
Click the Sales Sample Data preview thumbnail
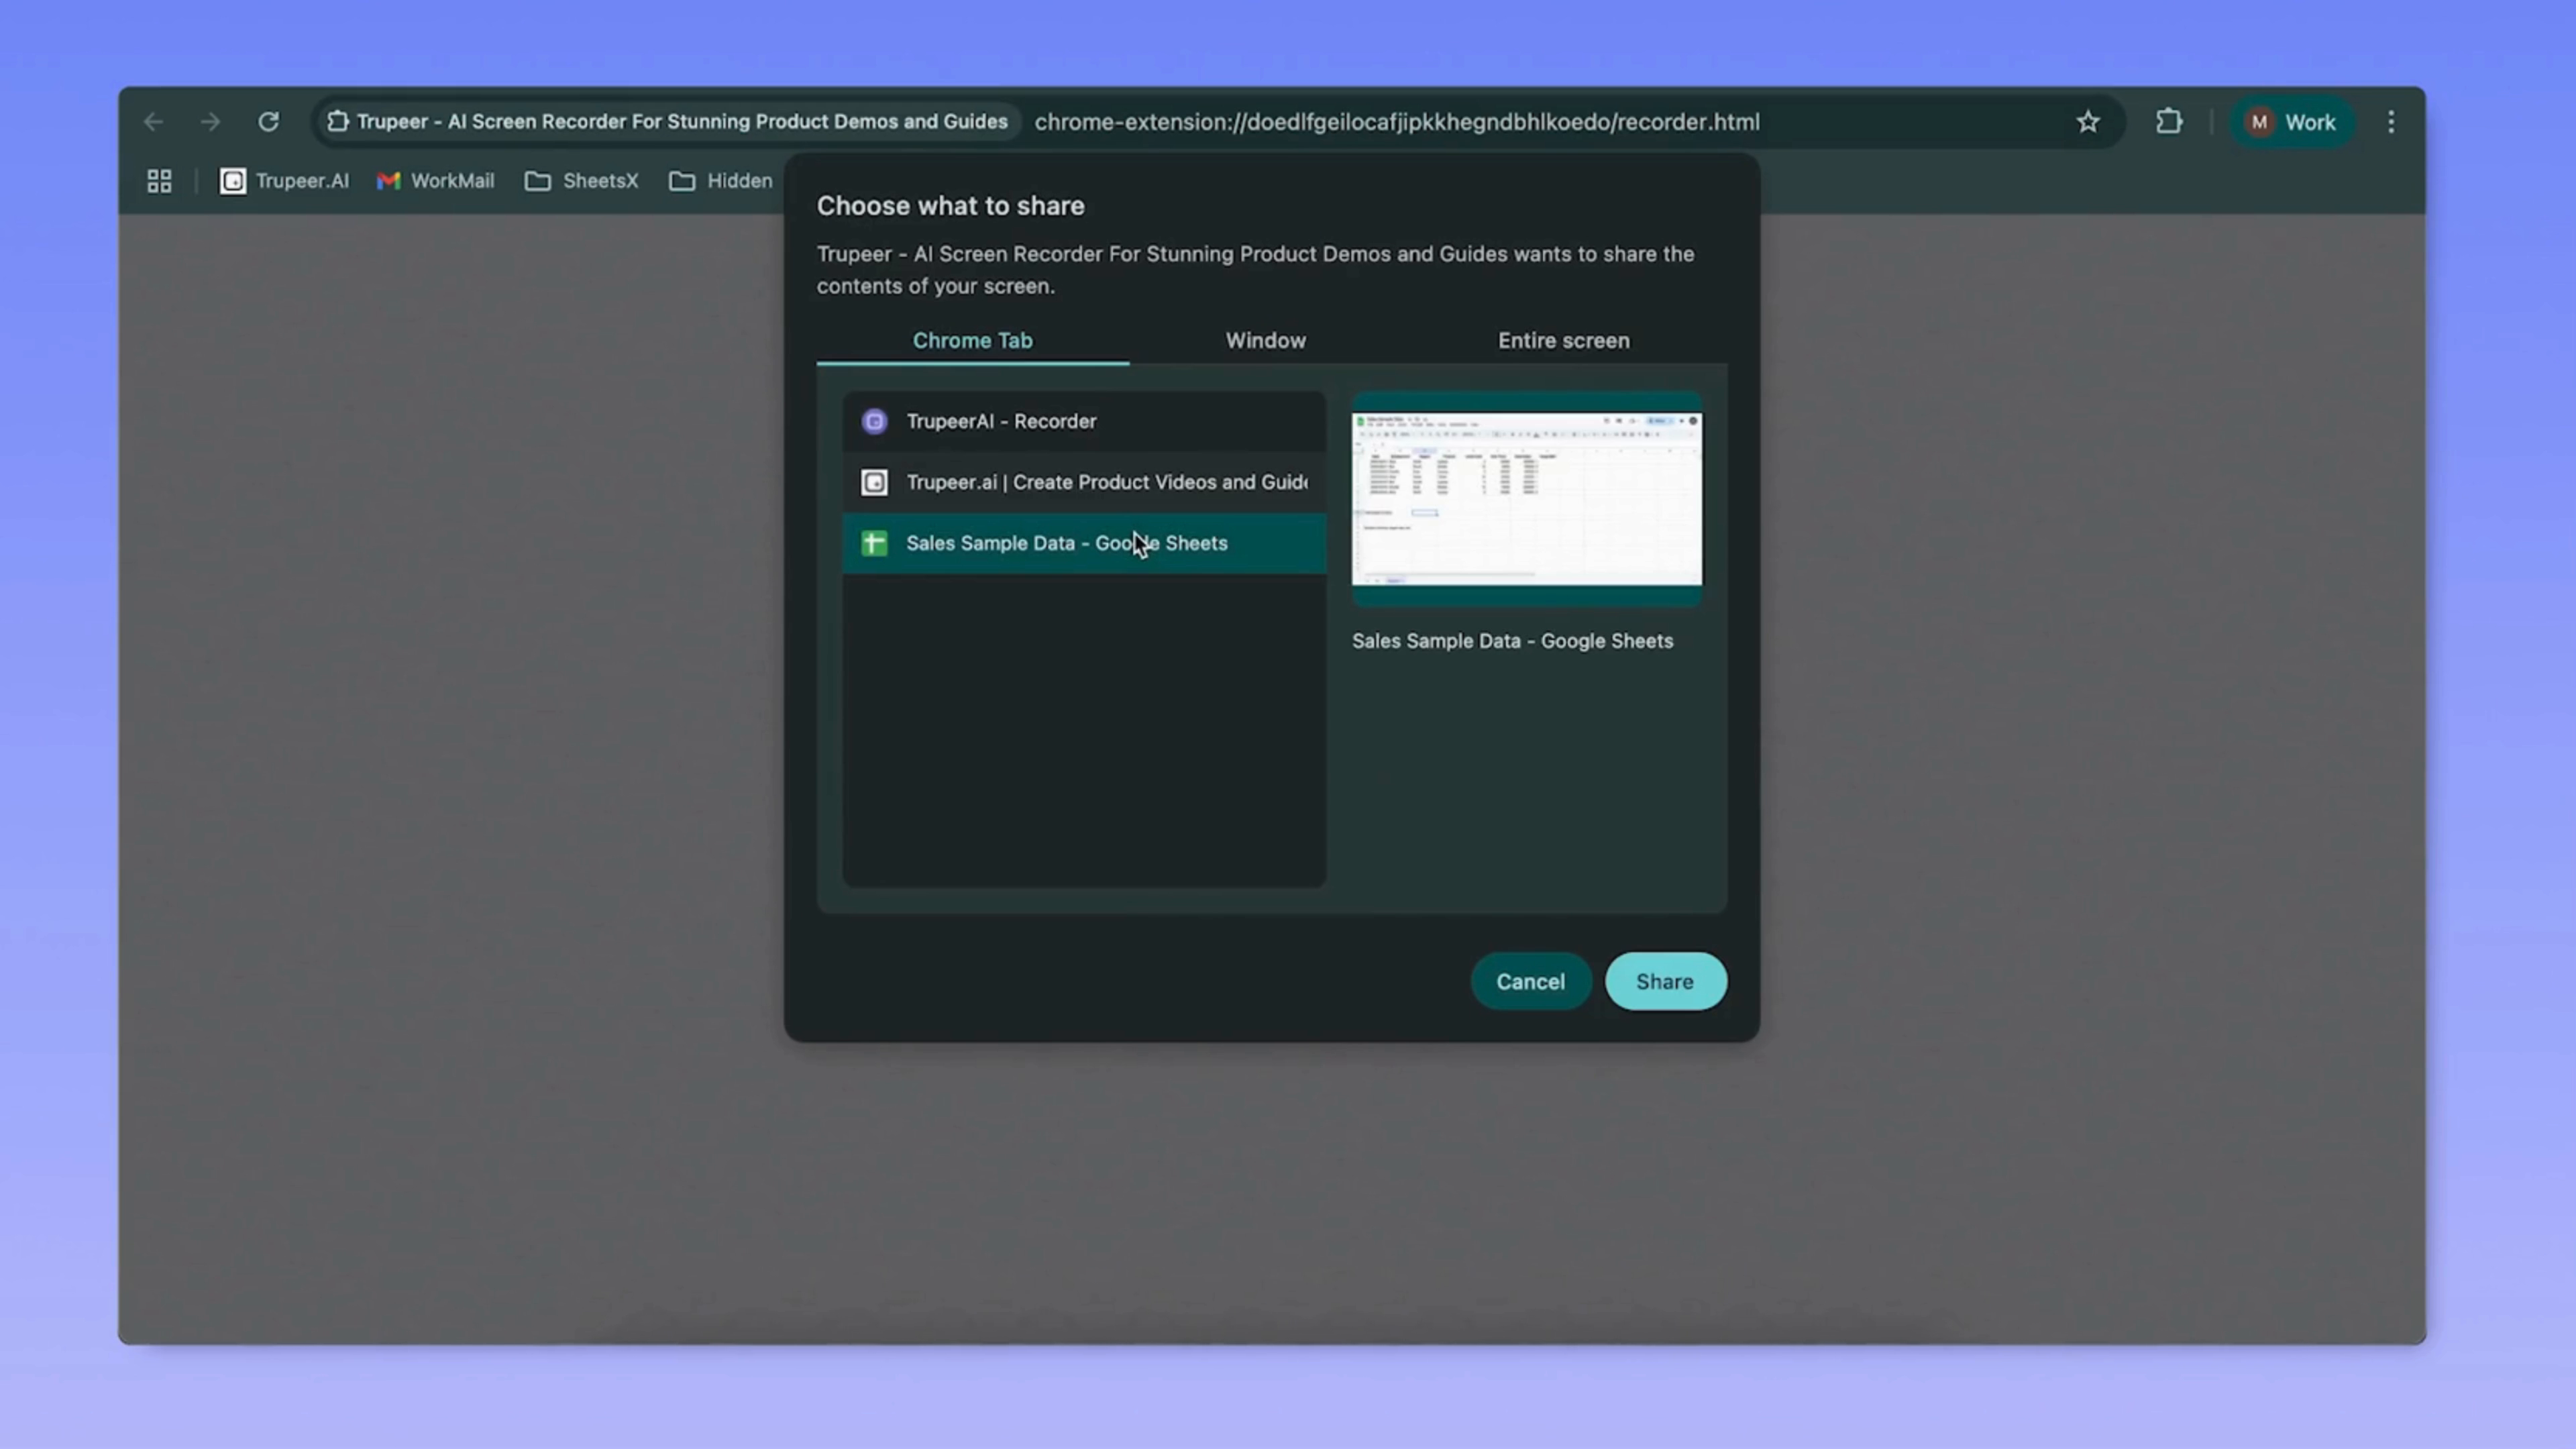pos(1526,499)
